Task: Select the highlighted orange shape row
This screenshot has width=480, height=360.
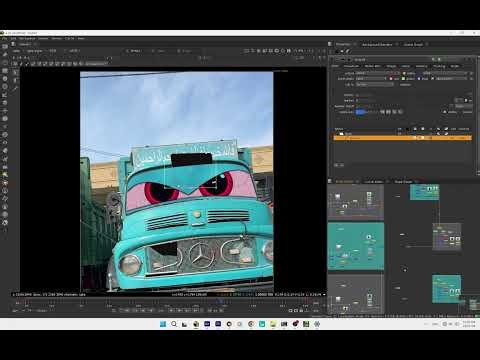Action: pos(403,138)
